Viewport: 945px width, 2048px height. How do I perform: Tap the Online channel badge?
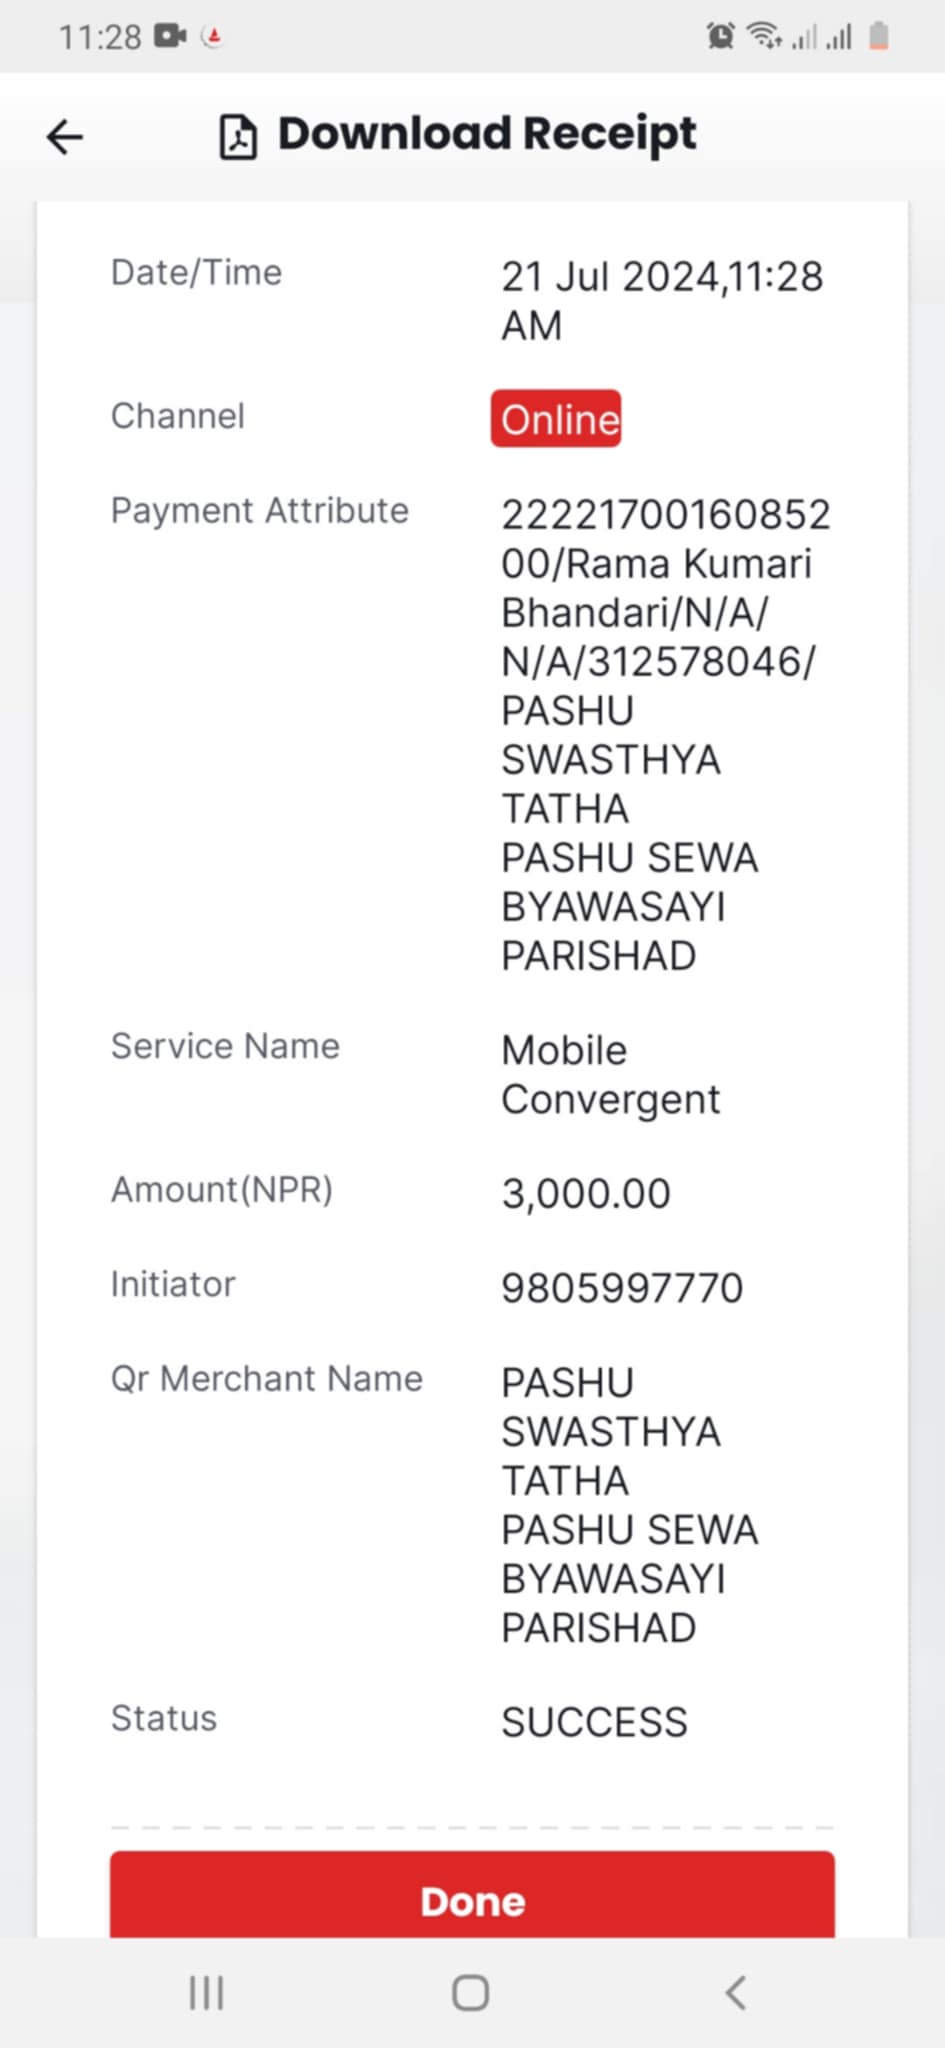coord(556,418)
